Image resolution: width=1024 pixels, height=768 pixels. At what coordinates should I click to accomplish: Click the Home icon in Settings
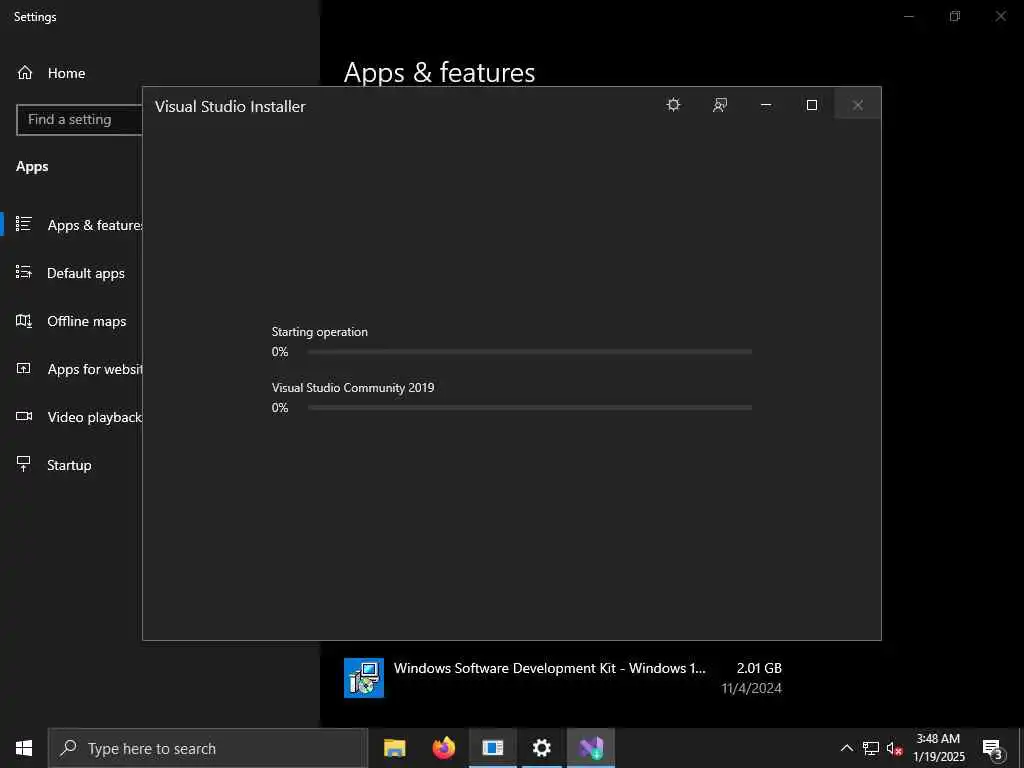pyautogui.click(x=25, y=72)
